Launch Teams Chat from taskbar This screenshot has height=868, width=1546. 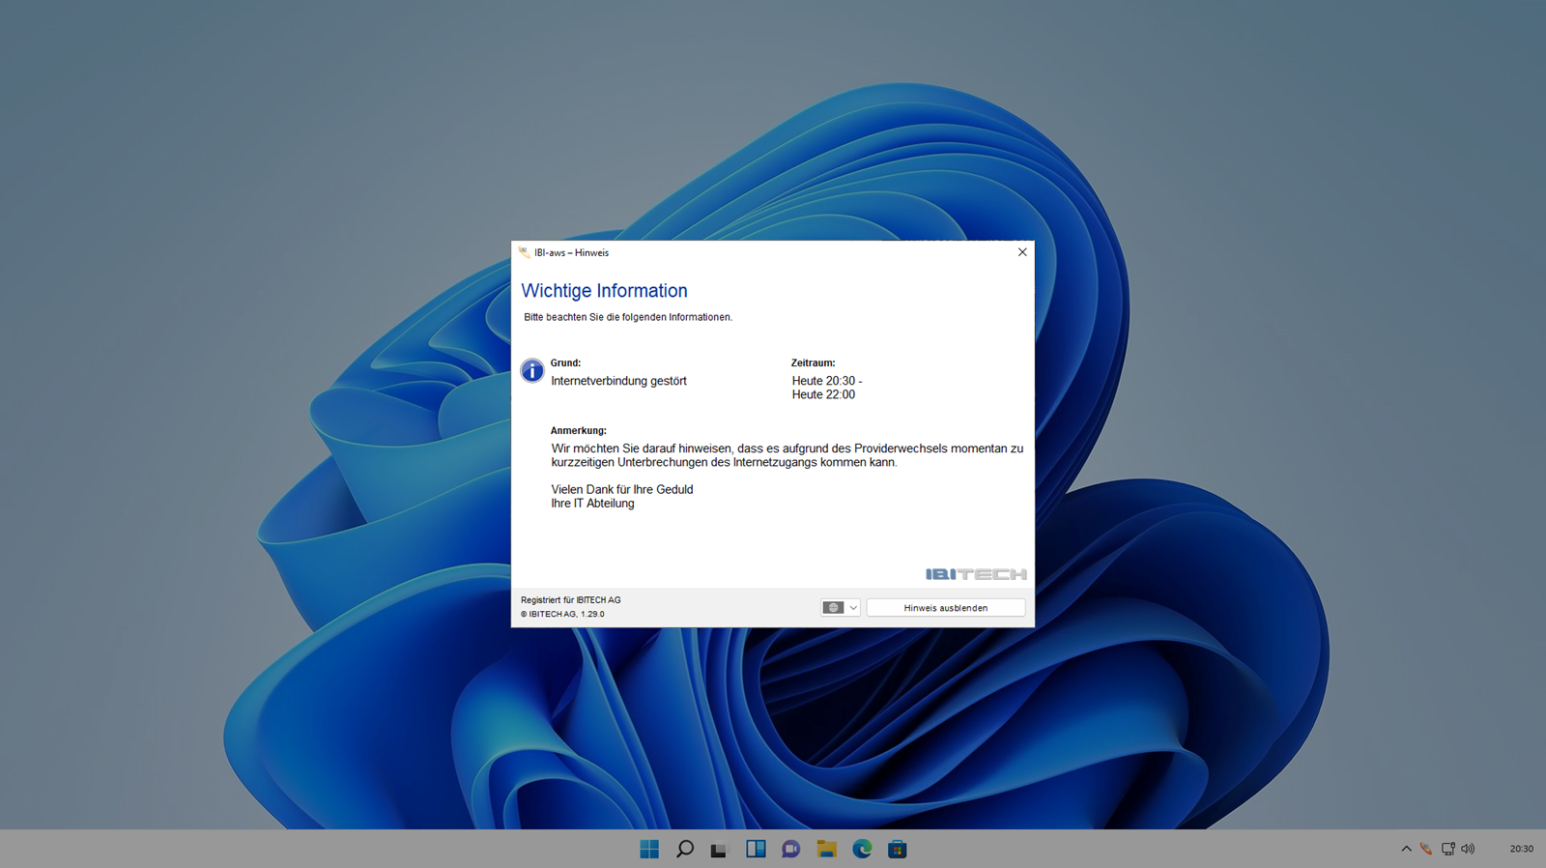(791, 849)
